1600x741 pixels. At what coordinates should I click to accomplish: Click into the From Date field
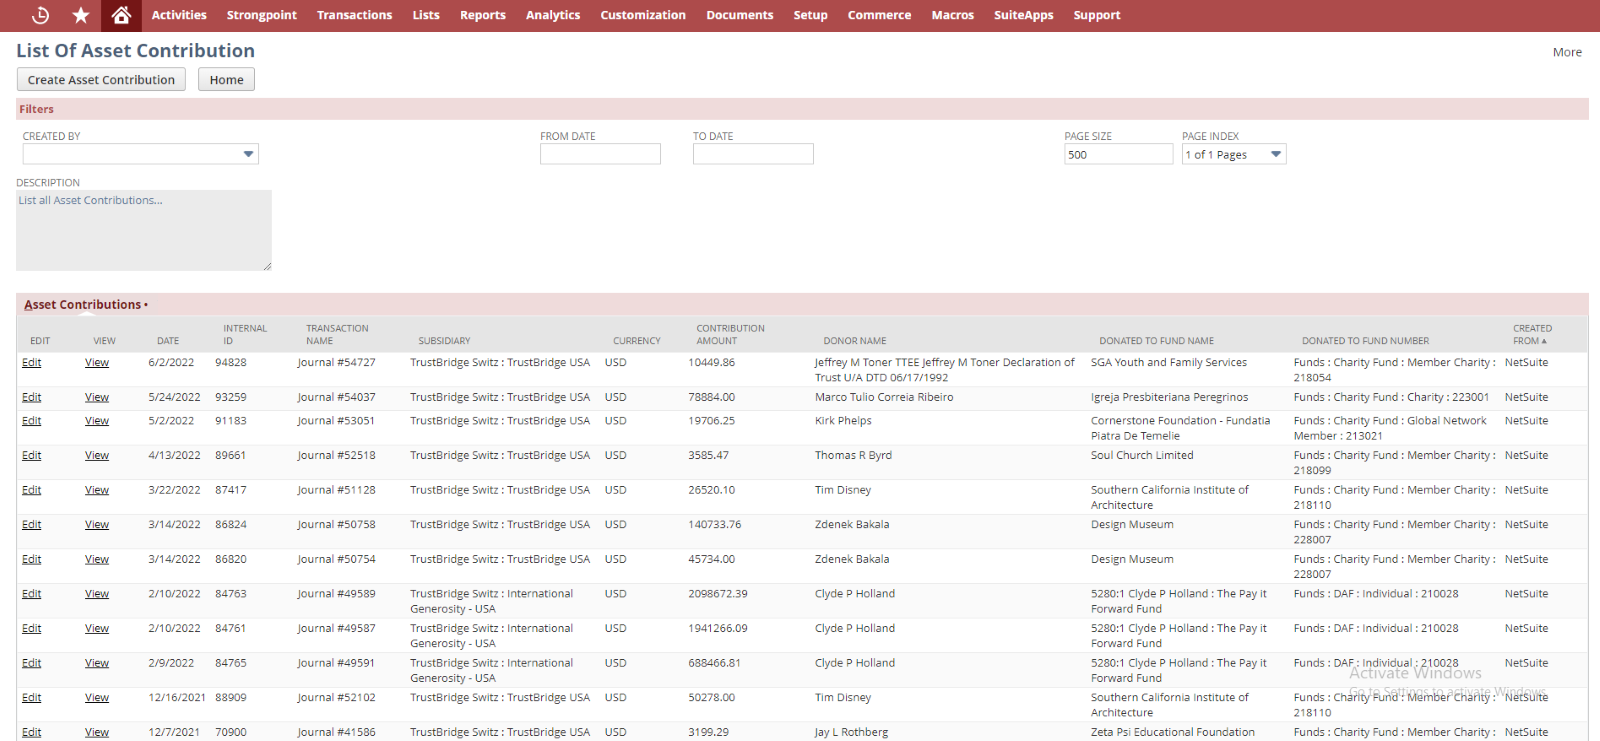pyautogui.click(x=600, y=154)
